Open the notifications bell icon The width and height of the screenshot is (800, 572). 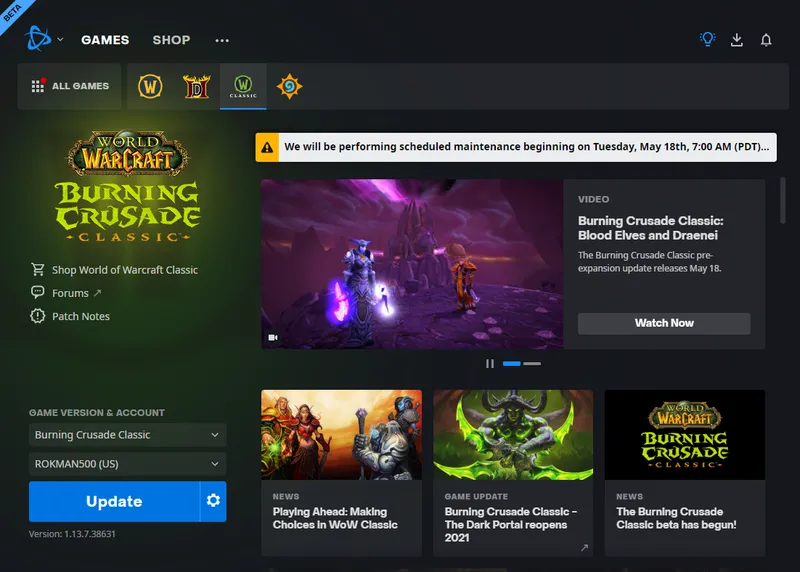pos(766,40)
